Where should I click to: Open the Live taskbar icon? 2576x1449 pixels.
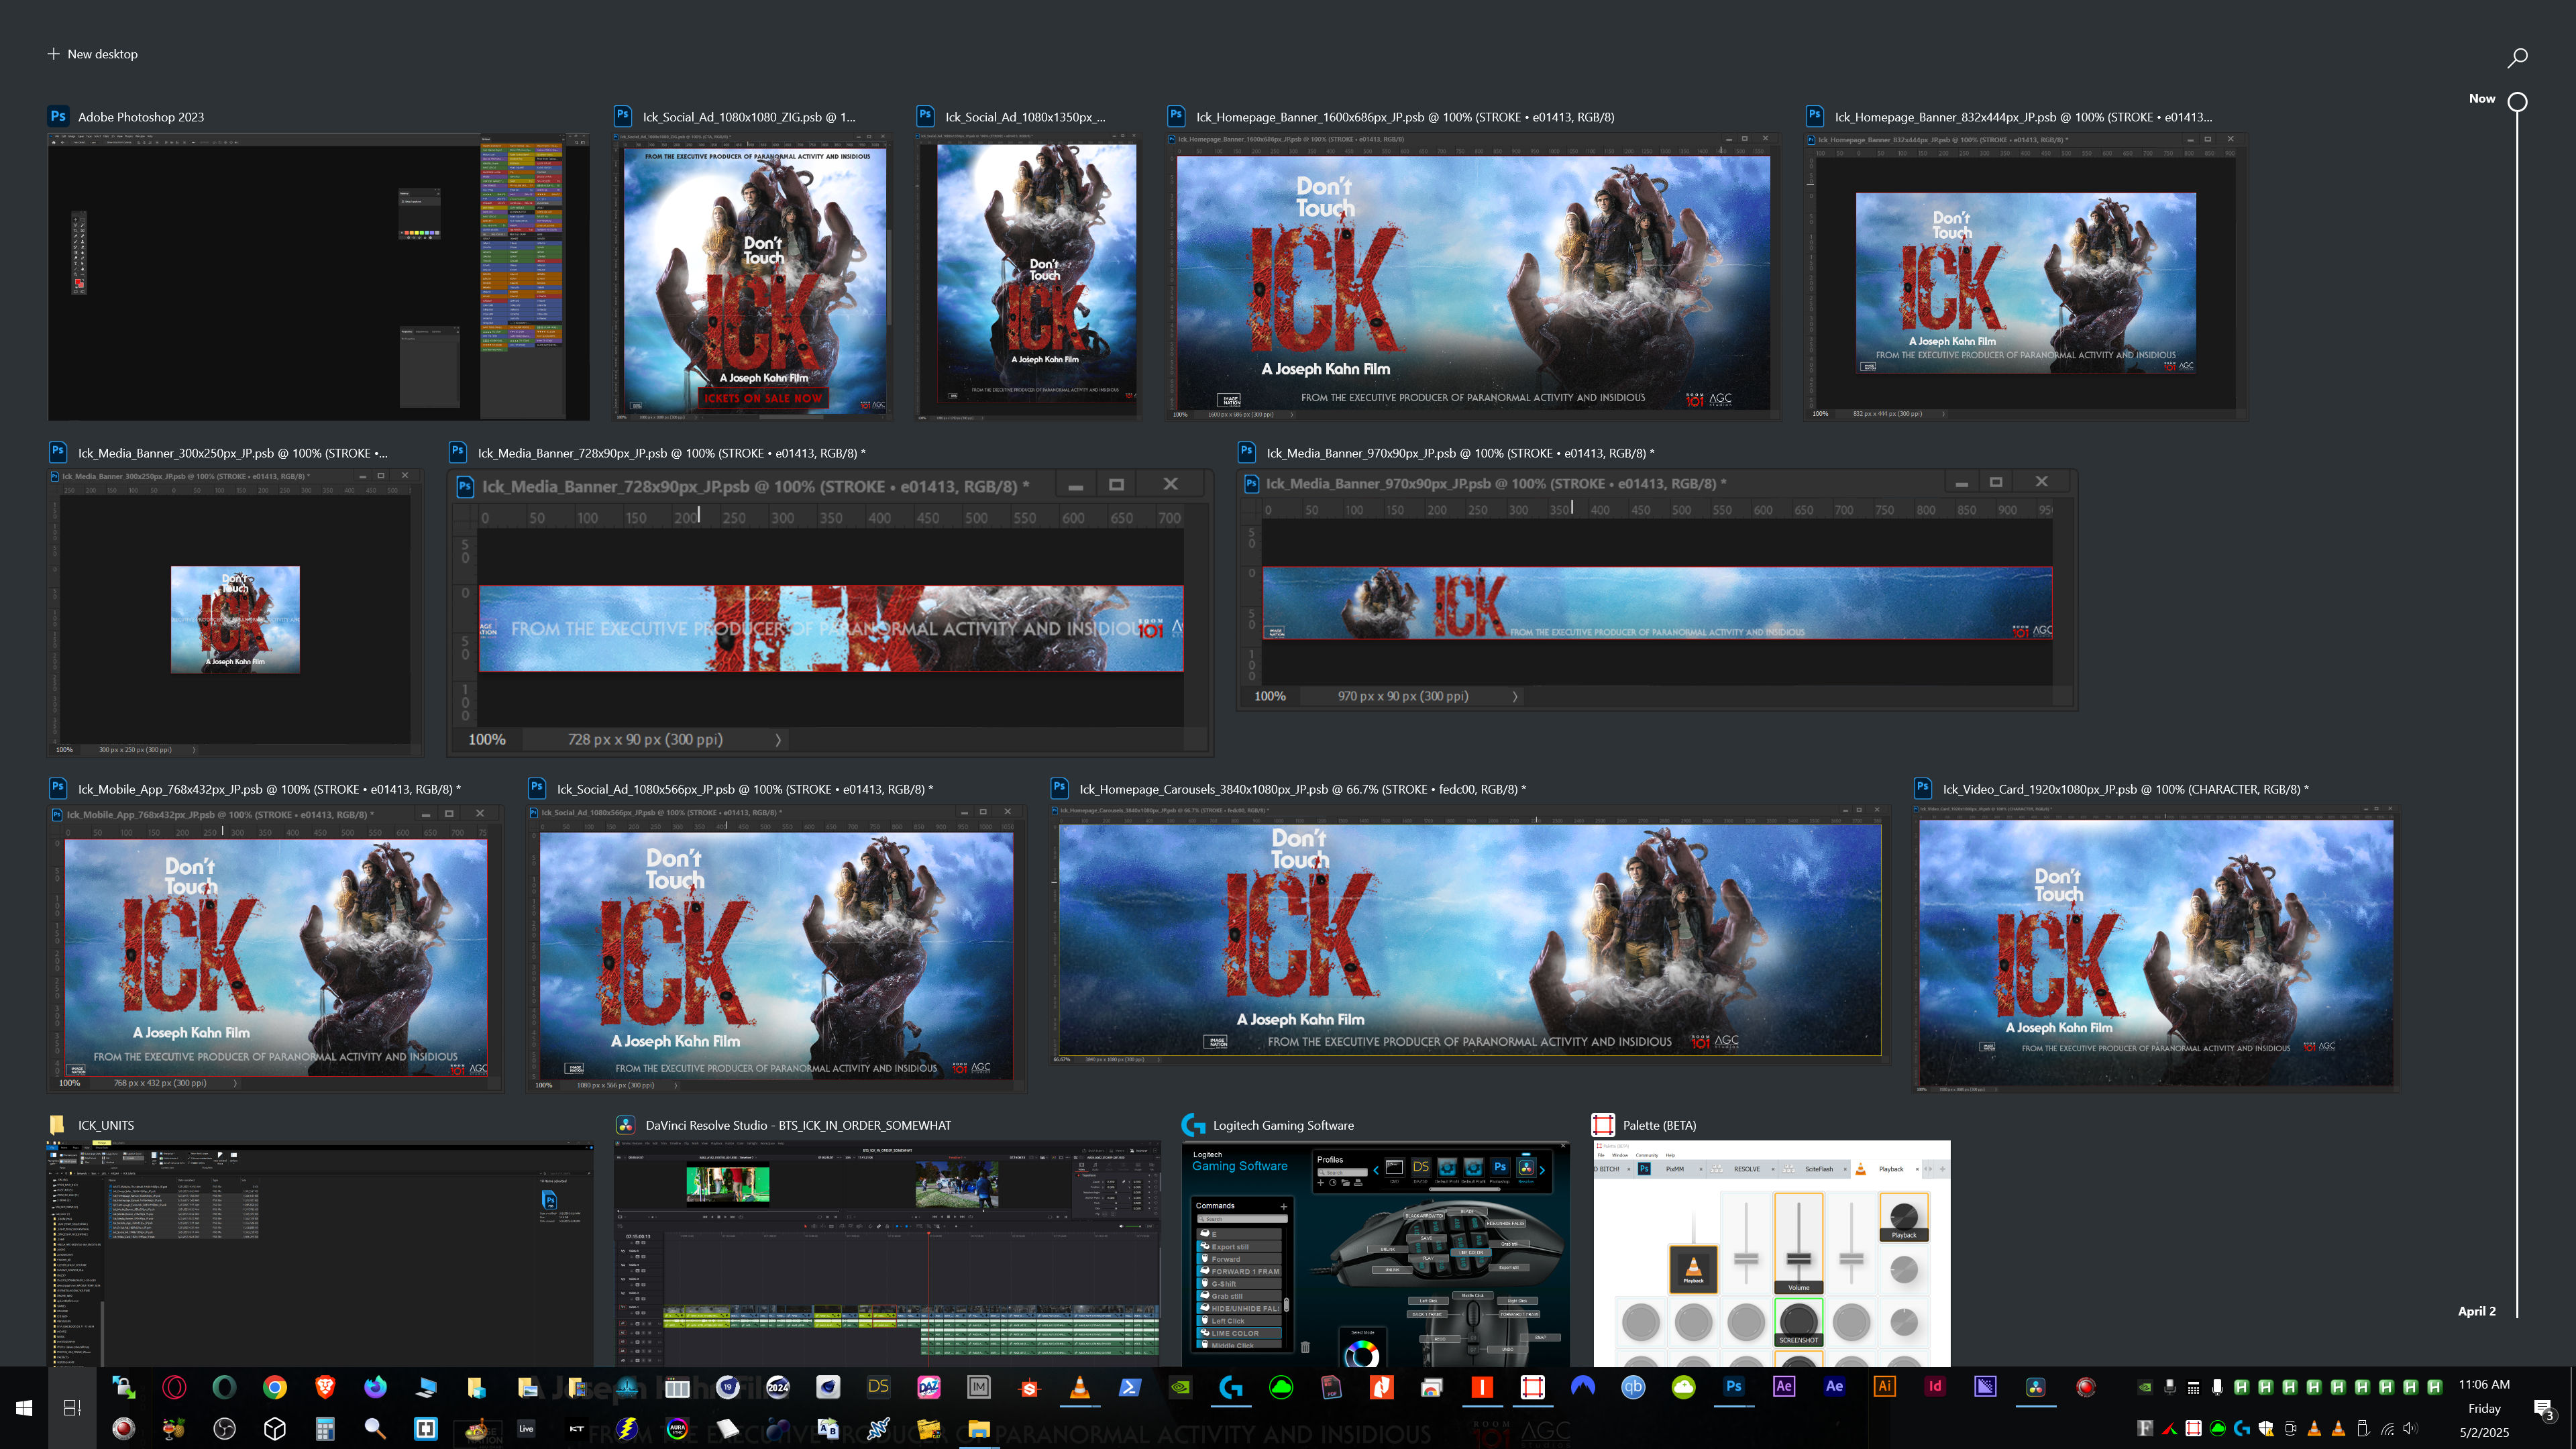tap(526, 1428)
